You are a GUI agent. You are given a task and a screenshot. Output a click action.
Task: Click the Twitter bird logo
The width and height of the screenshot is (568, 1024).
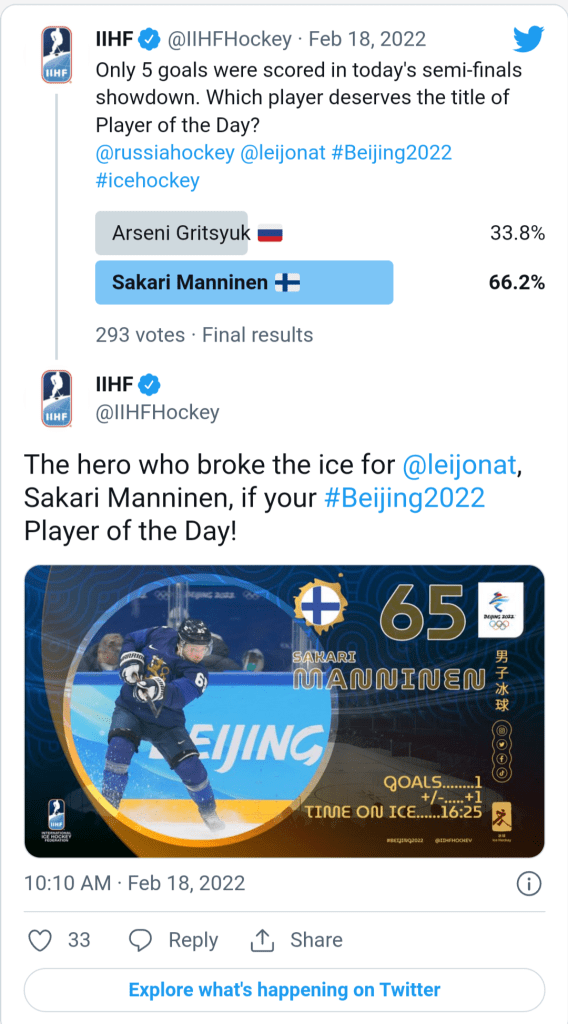click(x=528, y=40)
